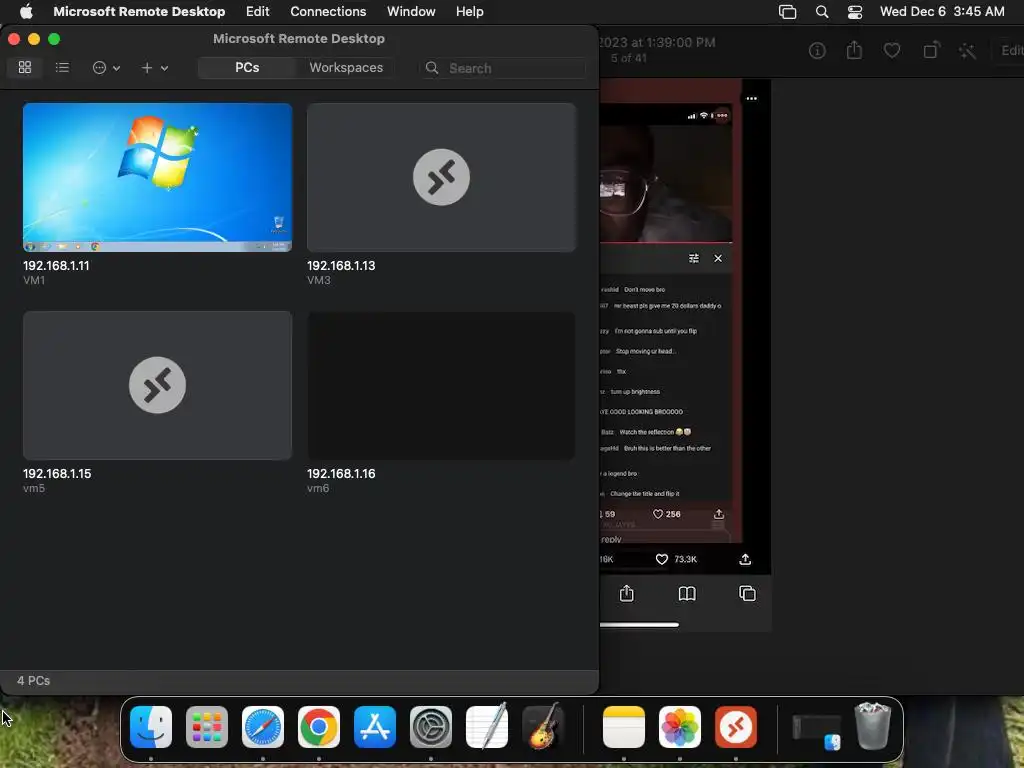Image resolution: width=1024 pixels, height=768 pixels.
Task: Favorite the photo with the heart icon
Action: tap(892, 50)
